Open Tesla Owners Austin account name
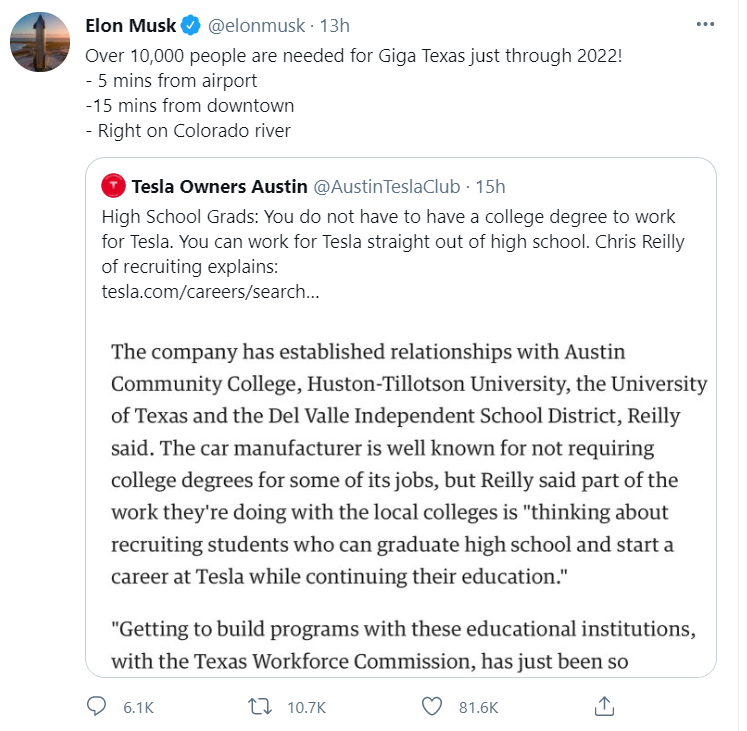The width and height of the screenshot is (747, 731). pos(219,186)
